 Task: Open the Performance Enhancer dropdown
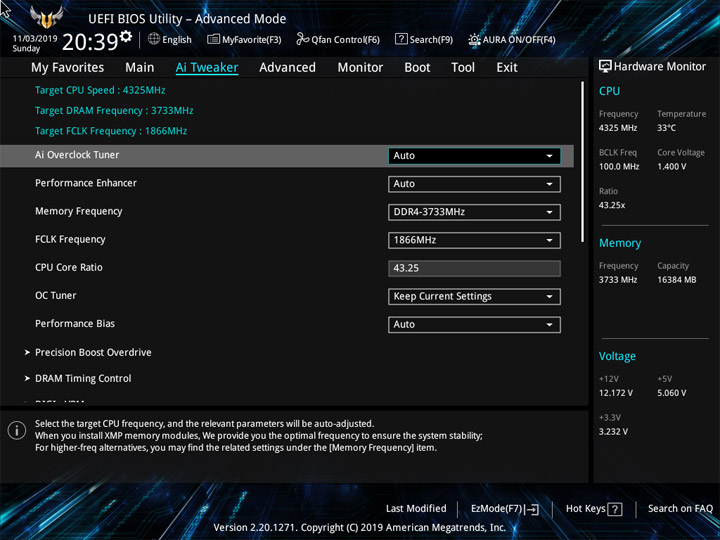pyautogui.click(x=474, y=184)
